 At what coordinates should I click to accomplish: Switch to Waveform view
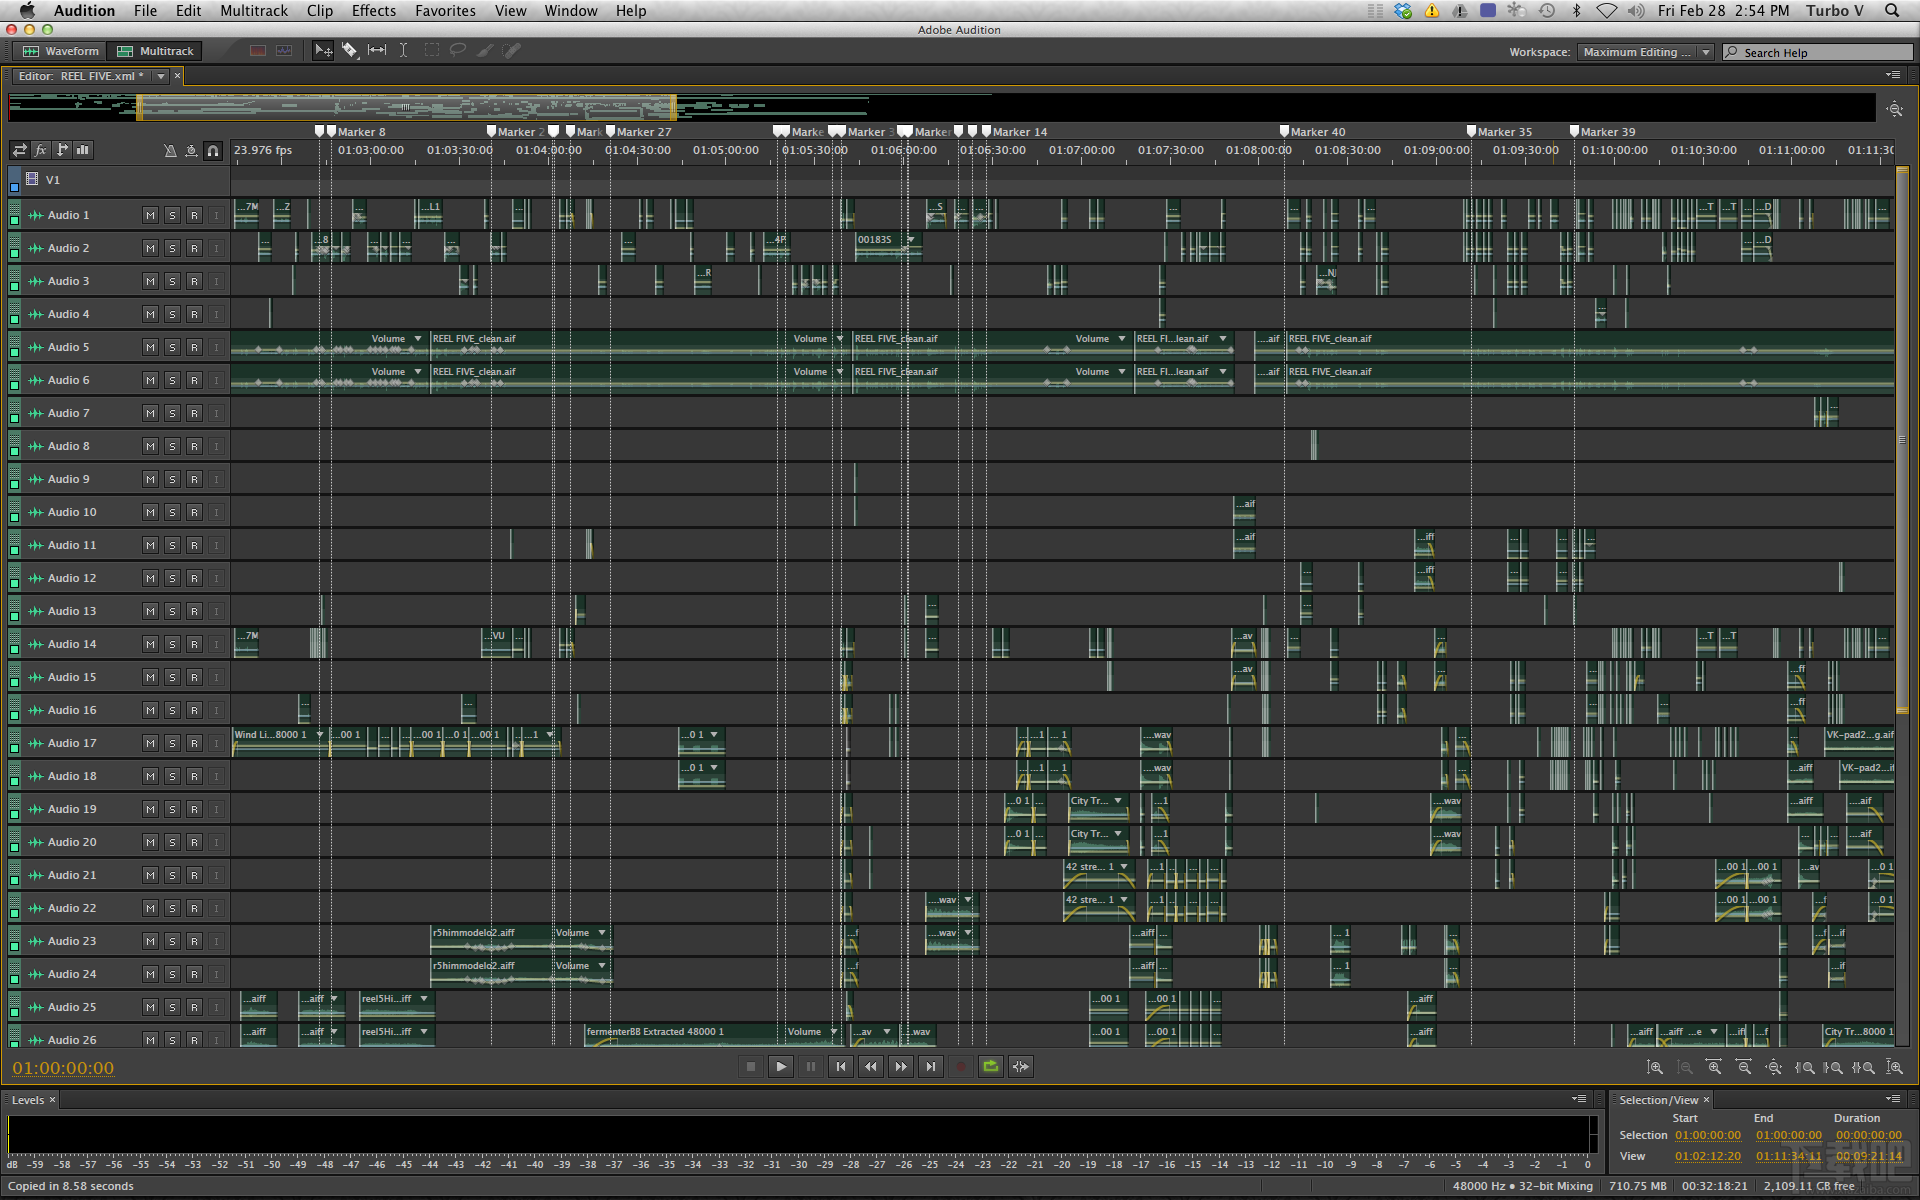pyautogui.click(x=60, y=50)
